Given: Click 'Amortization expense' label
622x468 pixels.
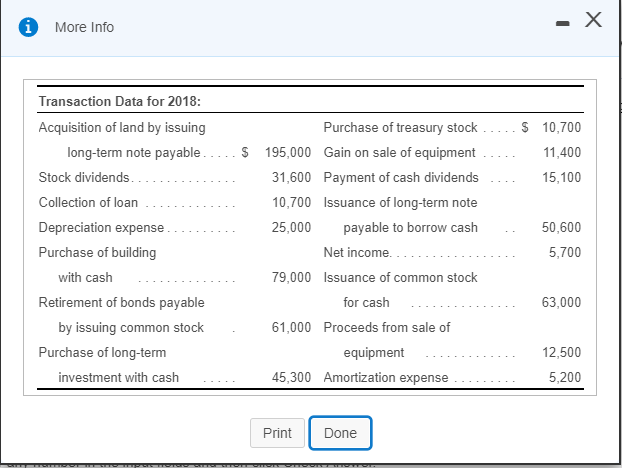Looking at the screenshot, I should (386, 377).
